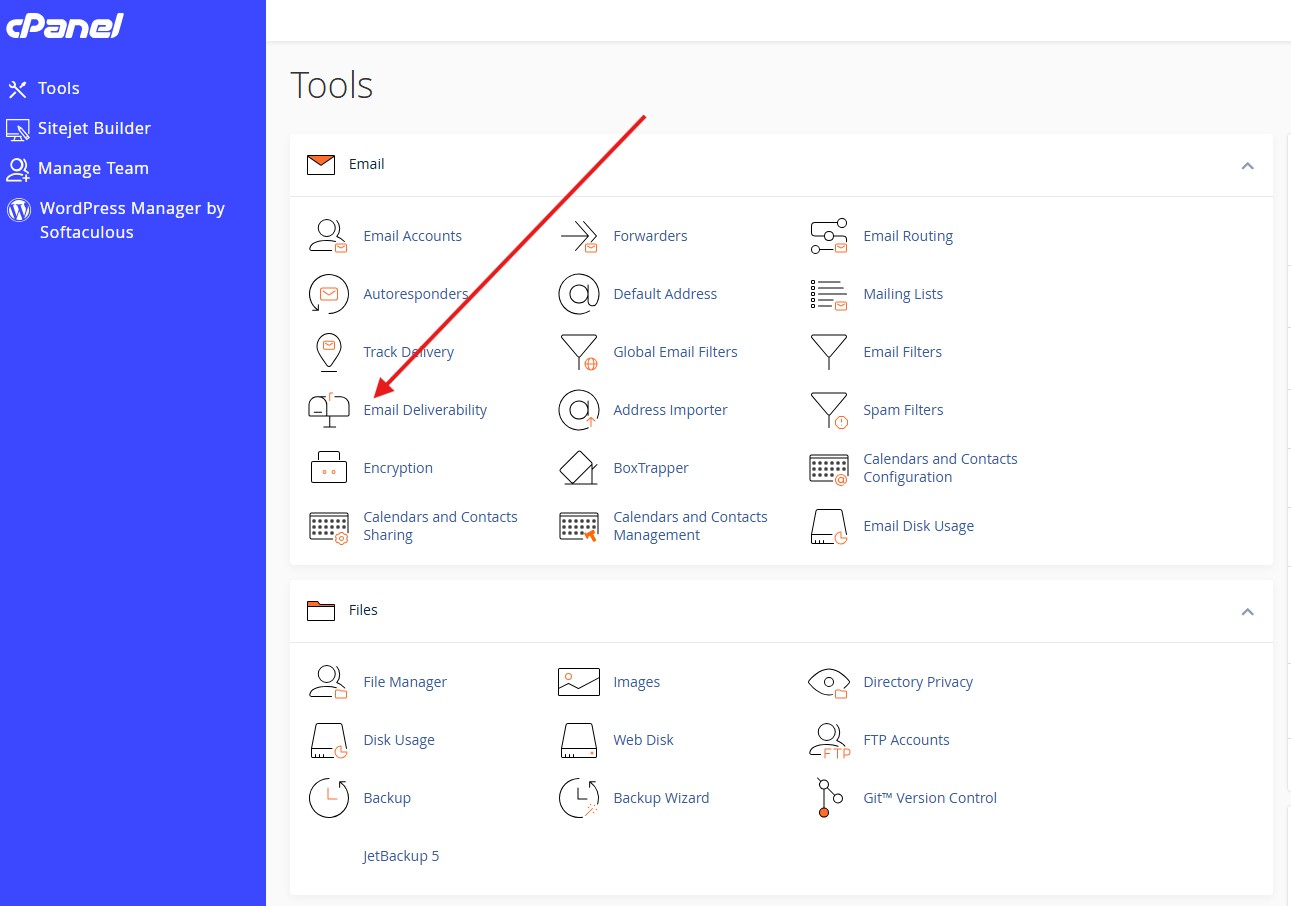Click the Forwarders arrow icon
The width and height of the screenshot is (1291, 906).
click(x=578, y=236)
